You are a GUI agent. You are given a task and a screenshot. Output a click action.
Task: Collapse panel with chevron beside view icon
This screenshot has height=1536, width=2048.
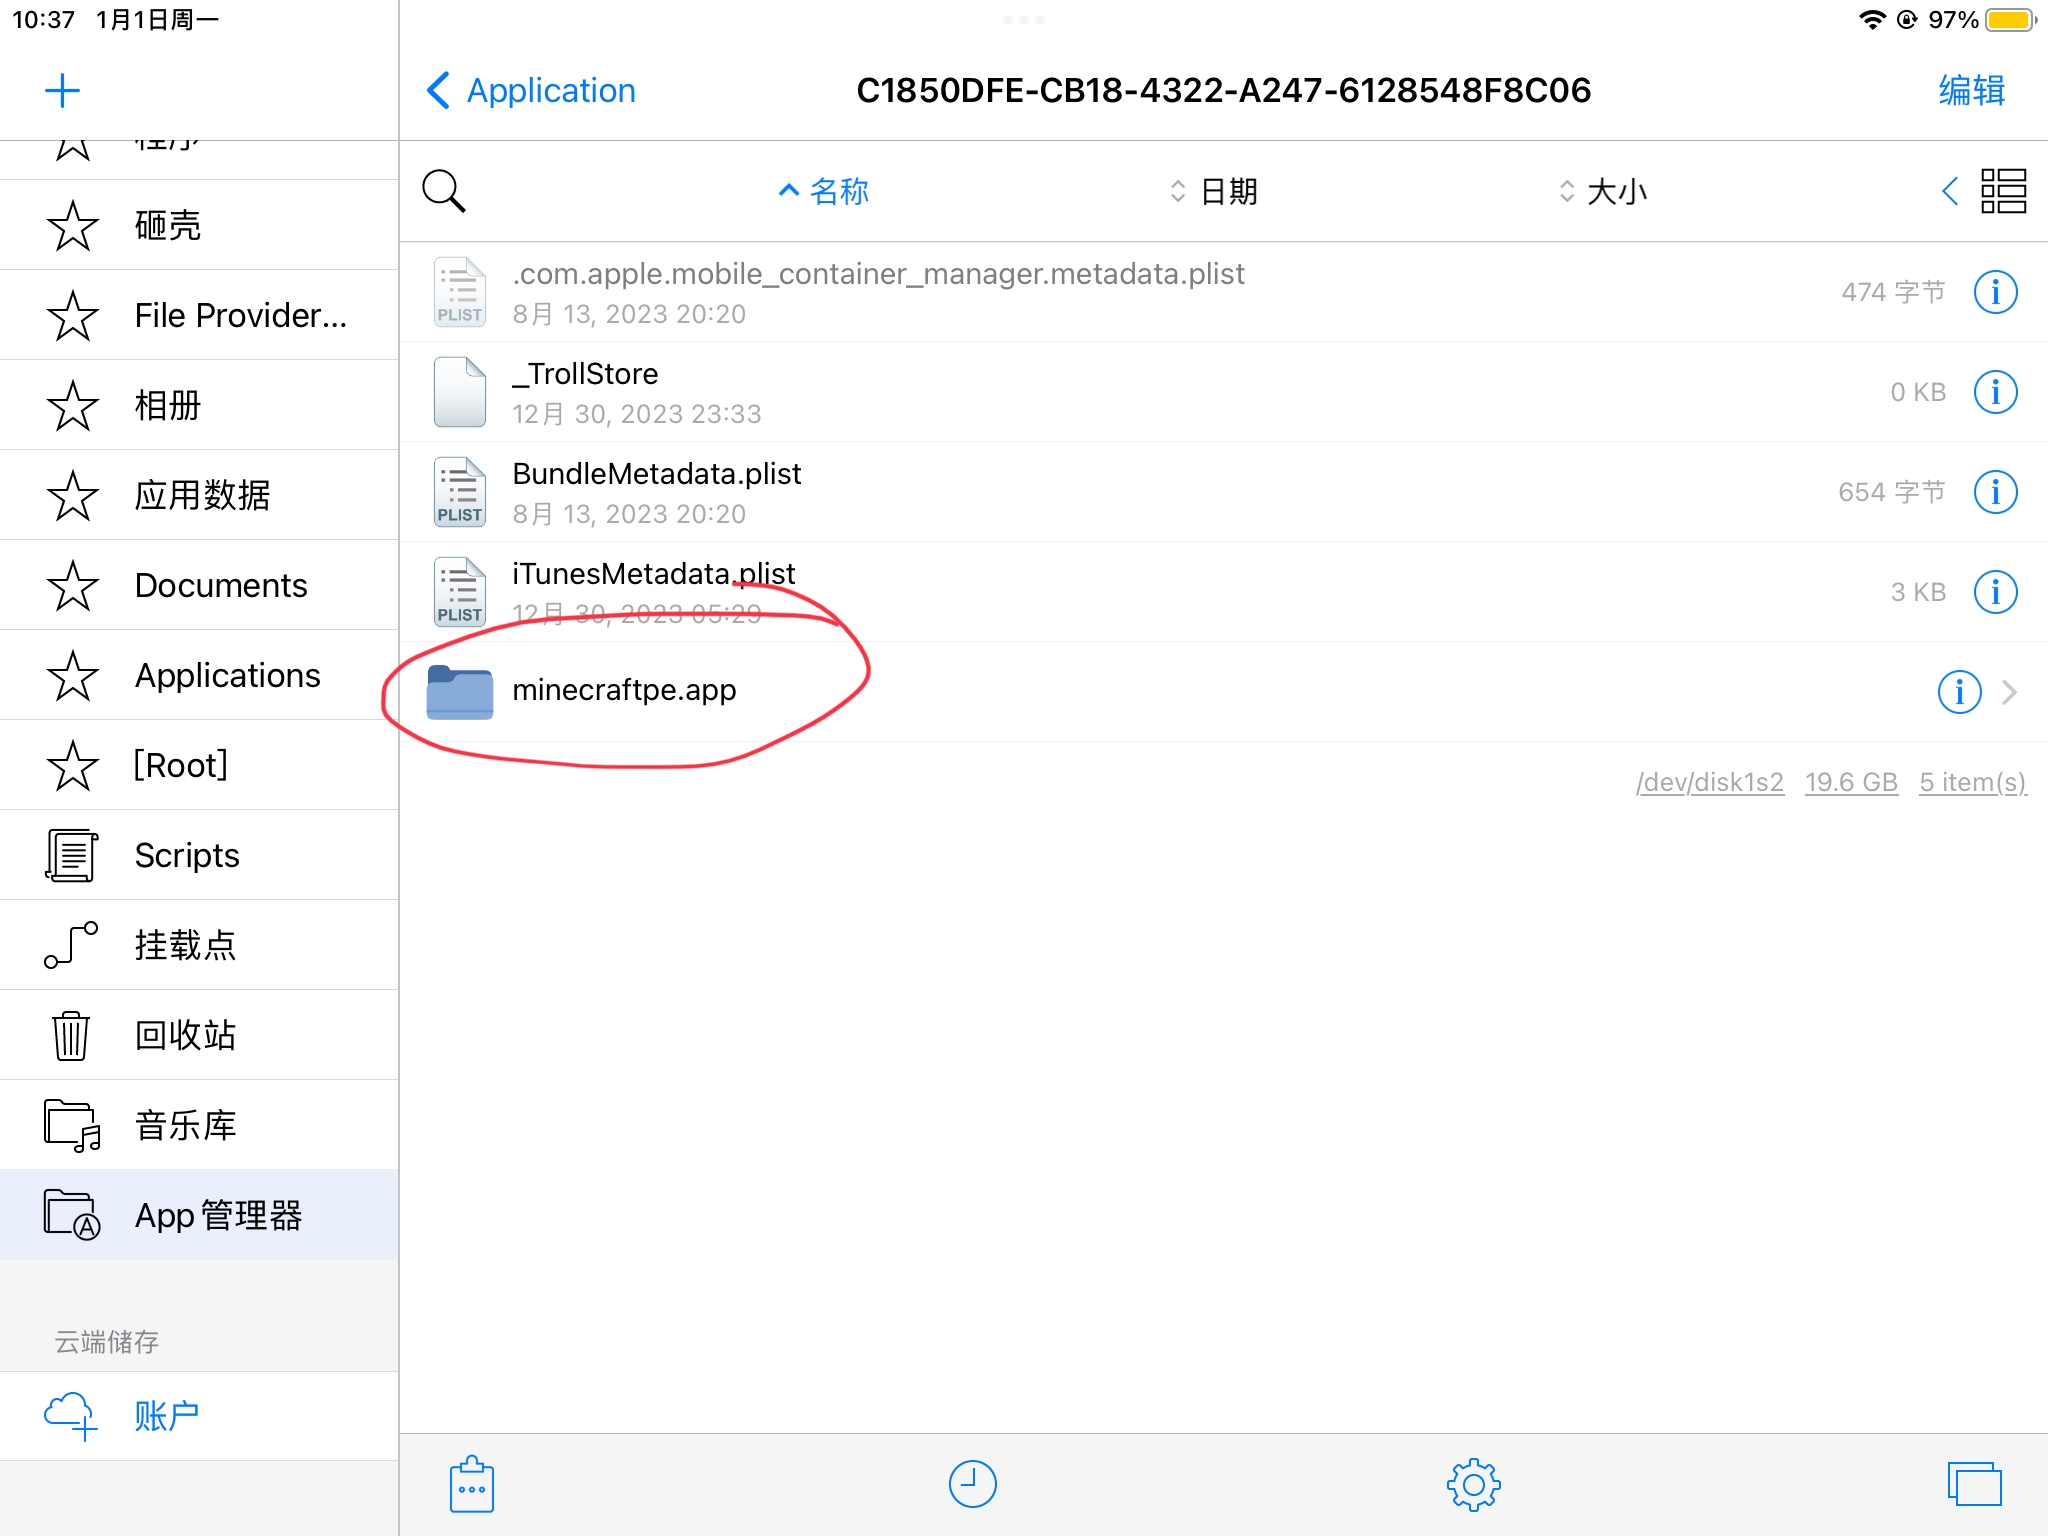[1949, 191]
